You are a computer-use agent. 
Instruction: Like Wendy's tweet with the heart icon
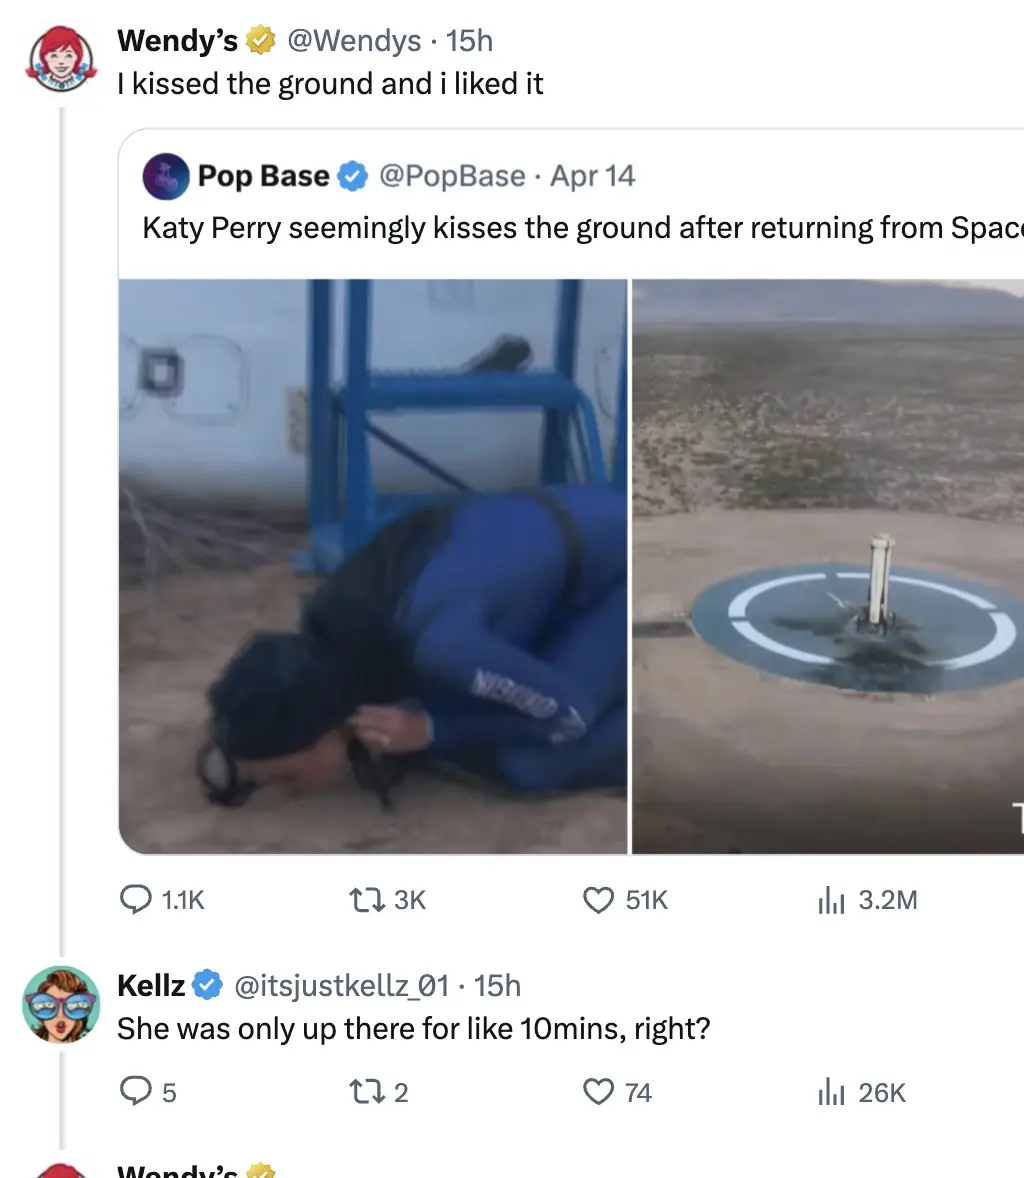pos(598,901)
